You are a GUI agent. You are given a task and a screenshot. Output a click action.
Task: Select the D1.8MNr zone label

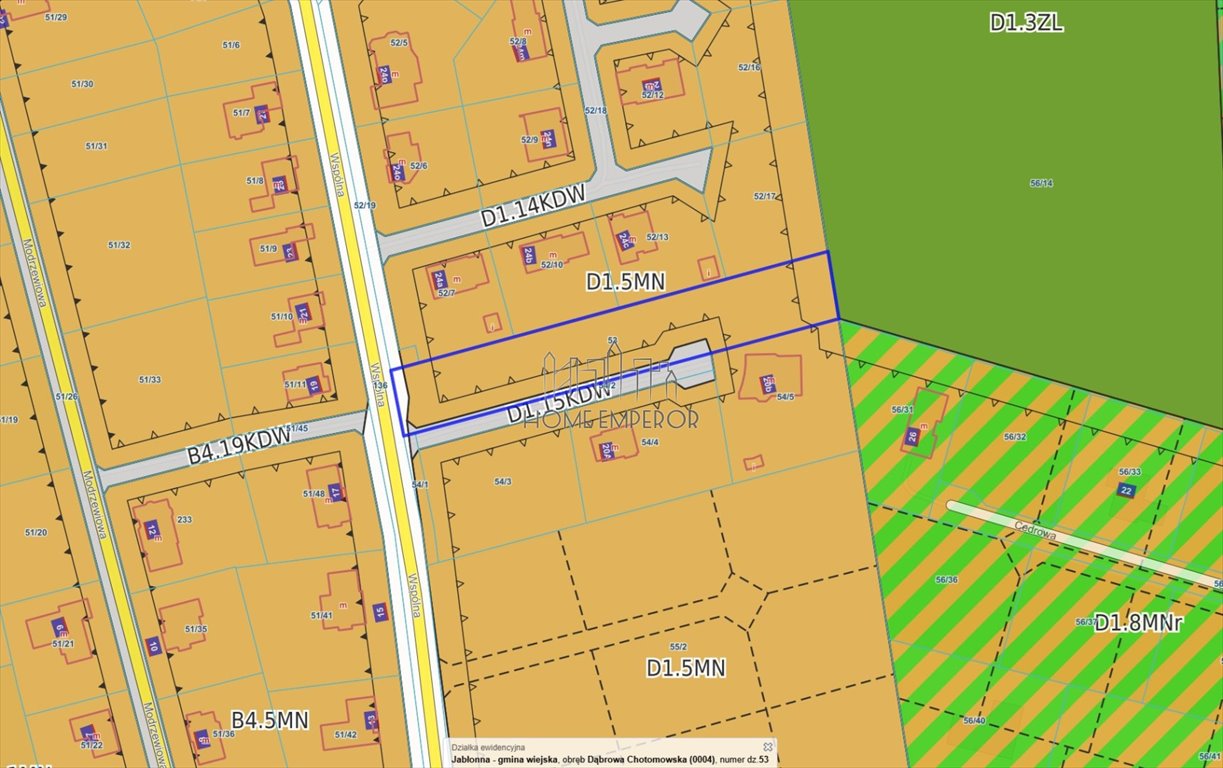coord(1138,623)
